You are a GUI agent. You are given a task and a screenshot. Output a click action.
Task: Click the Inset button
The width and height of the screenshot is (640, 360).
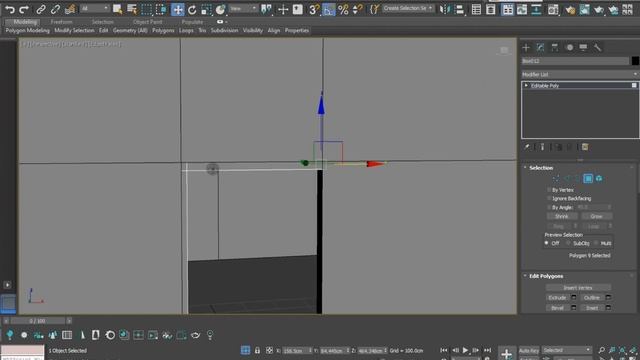coord(592,308)
